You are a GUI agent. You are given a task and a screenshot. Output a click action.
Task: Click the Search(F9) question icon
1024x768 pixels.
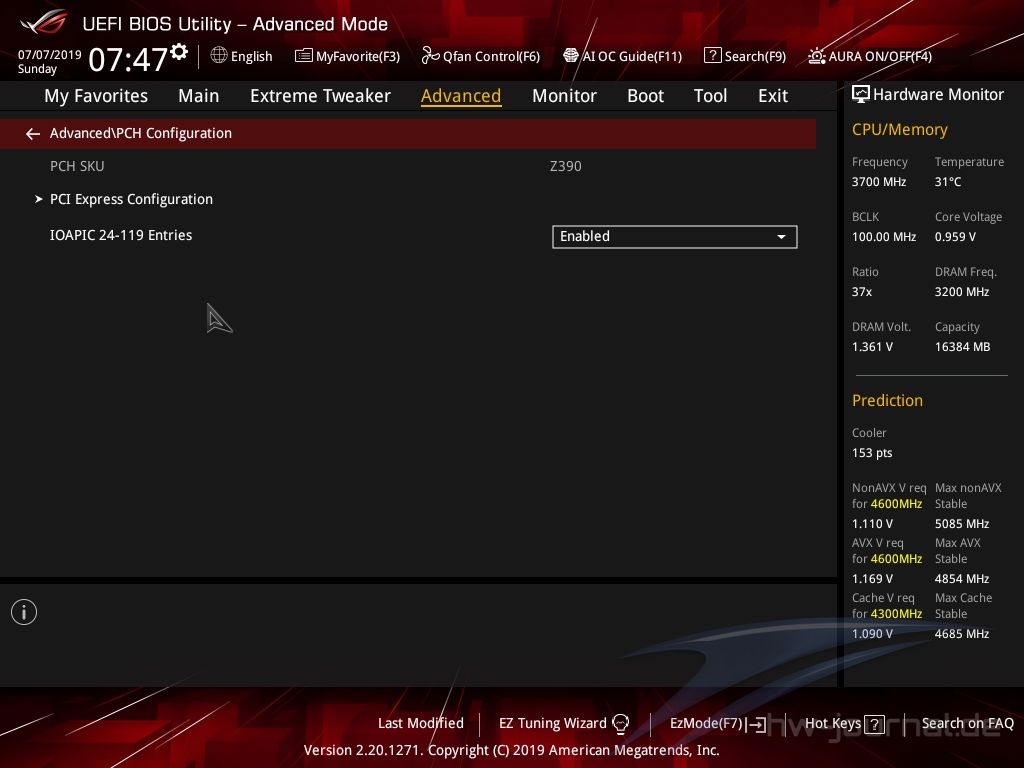click(x=712, y=56)
